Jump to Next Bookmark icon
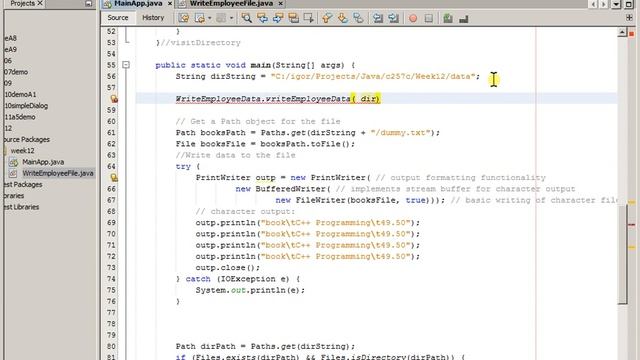The width and height of the screenshot is (640, 360). point(342,18)
